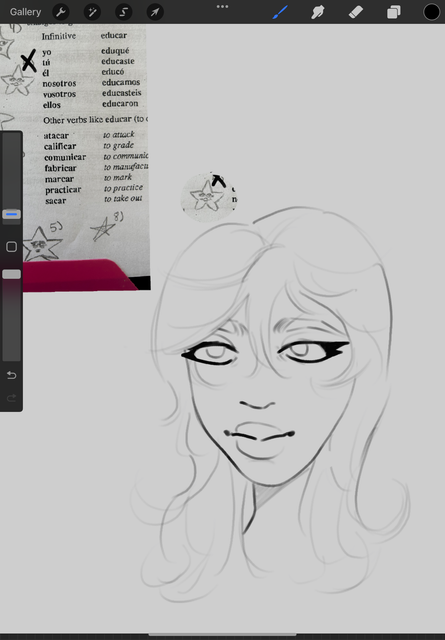This screenshot has height=640, width=445.
Task: Select the Smudge finger tool
Action: tap(318, 12)
